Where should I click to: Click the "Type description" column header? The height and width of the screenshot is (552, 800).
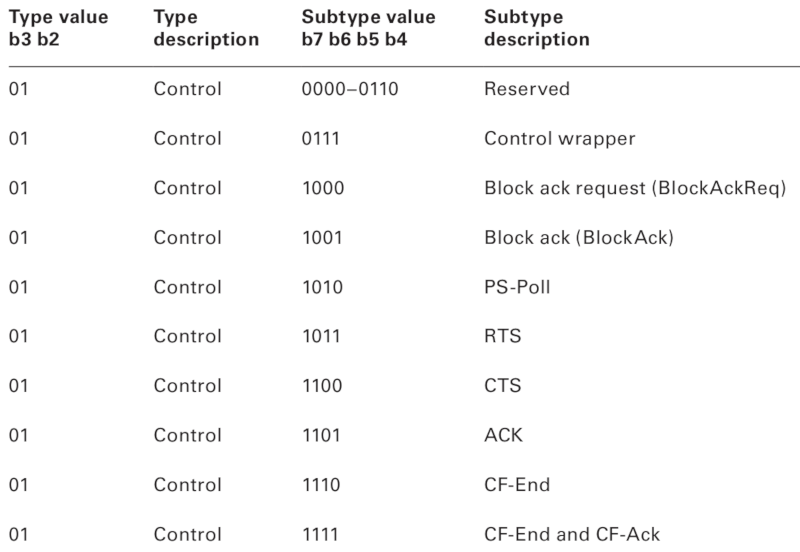coord(206,31)
